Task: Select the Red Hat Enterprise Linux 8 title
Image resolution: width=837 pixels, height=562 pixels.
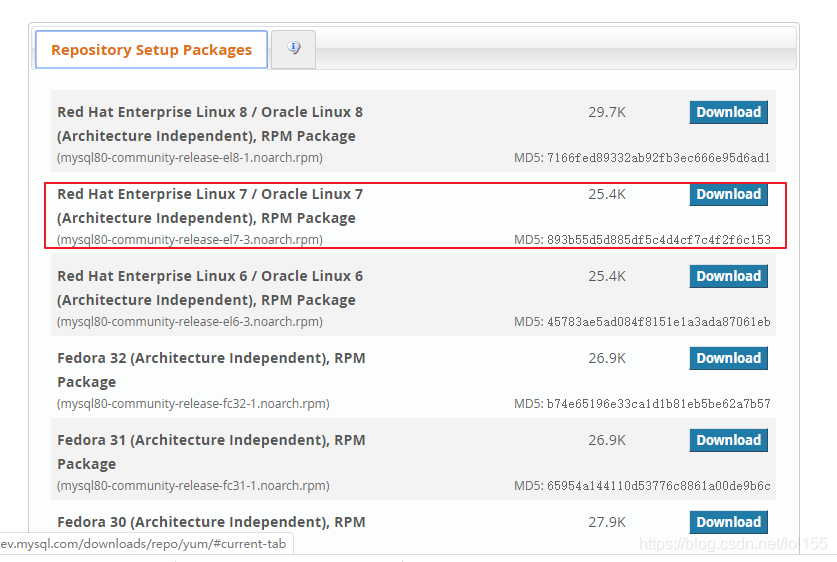Action: (x=210, y=124)
